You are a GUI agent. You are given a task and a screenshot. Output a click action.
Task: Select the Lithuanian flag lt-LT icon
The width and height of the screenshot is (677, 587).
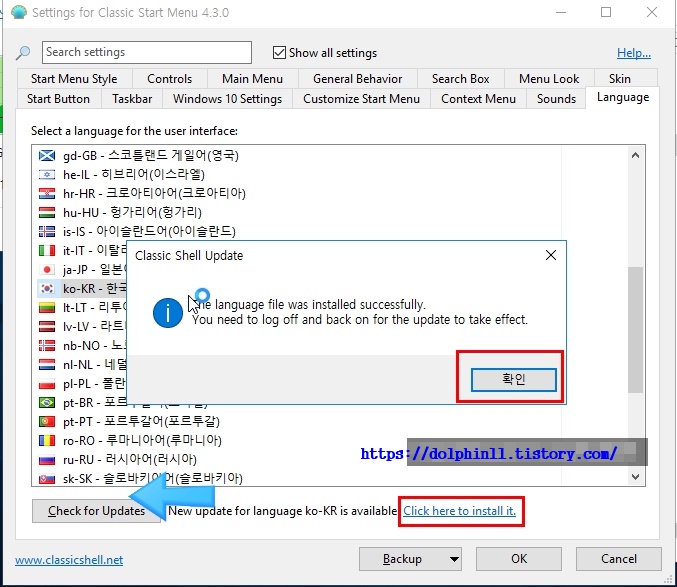click(47, 307)
